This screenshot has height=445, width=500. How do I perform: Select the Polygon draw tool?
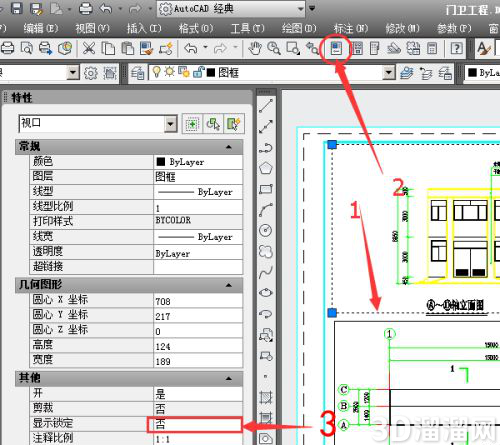click(266, 168)
